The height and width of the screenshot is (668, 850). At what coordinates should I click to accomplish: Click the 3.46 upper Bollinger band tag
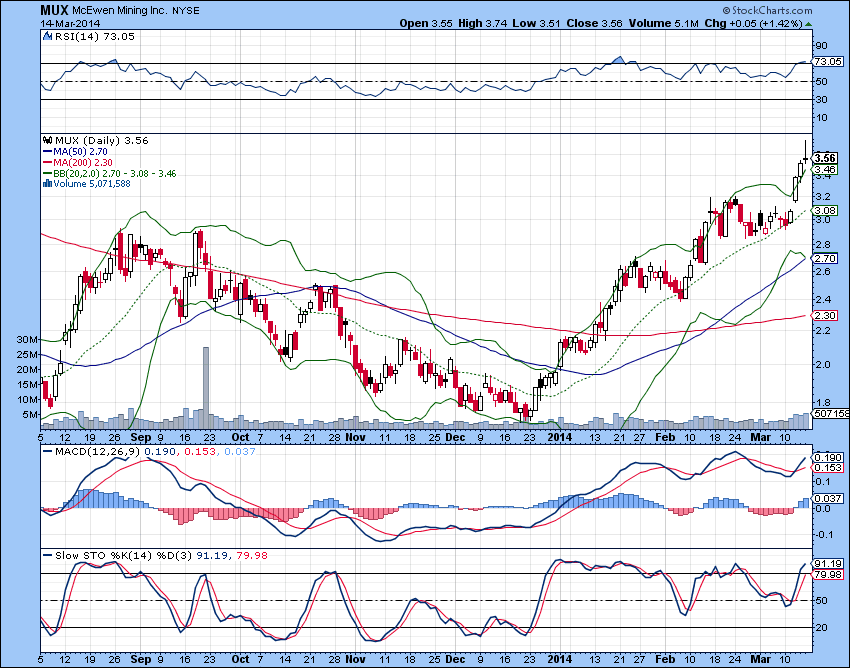pyautogui.click(x=824, y=170)
